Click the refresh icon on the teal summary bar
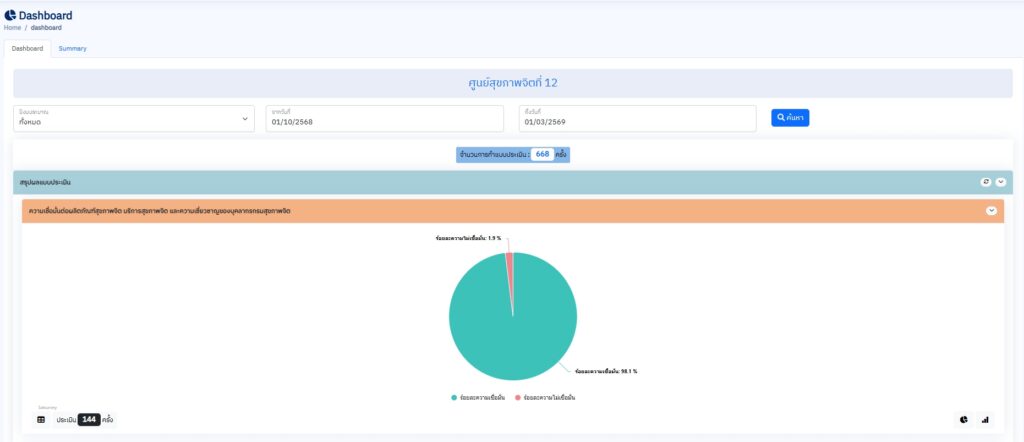Image resolution: width=1024 pixels, height=442 pixels. [985, 182]
